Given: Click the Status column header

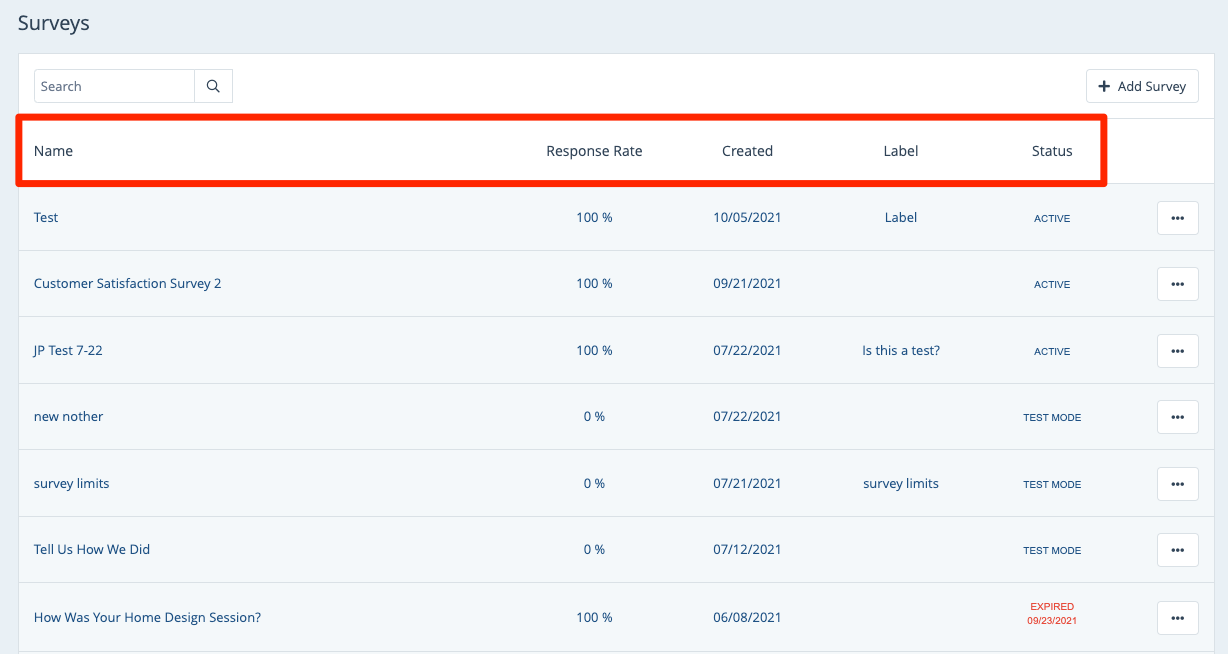Looking at the screenshot, I should coord(1052,151).
